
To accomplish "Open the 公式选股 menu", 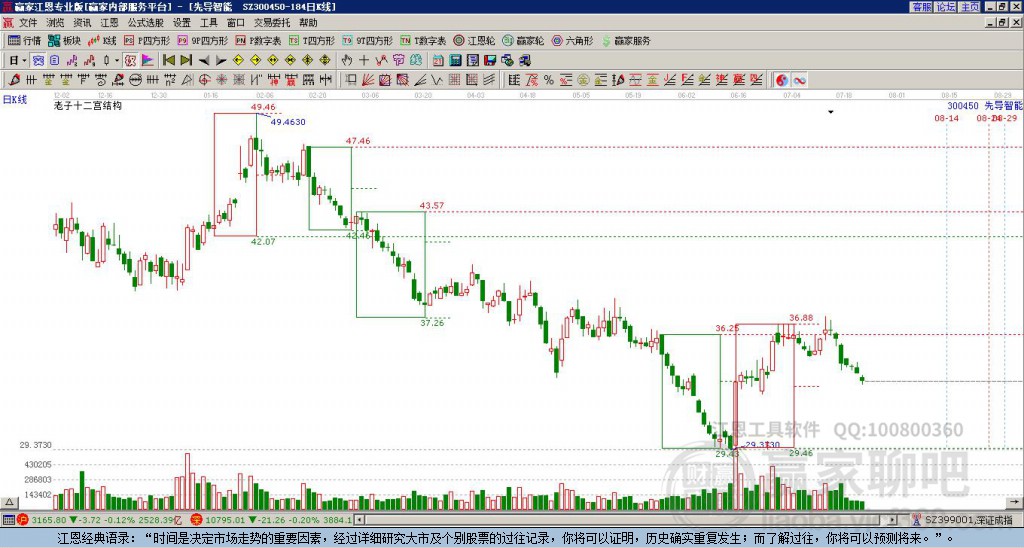I will 146,23.
